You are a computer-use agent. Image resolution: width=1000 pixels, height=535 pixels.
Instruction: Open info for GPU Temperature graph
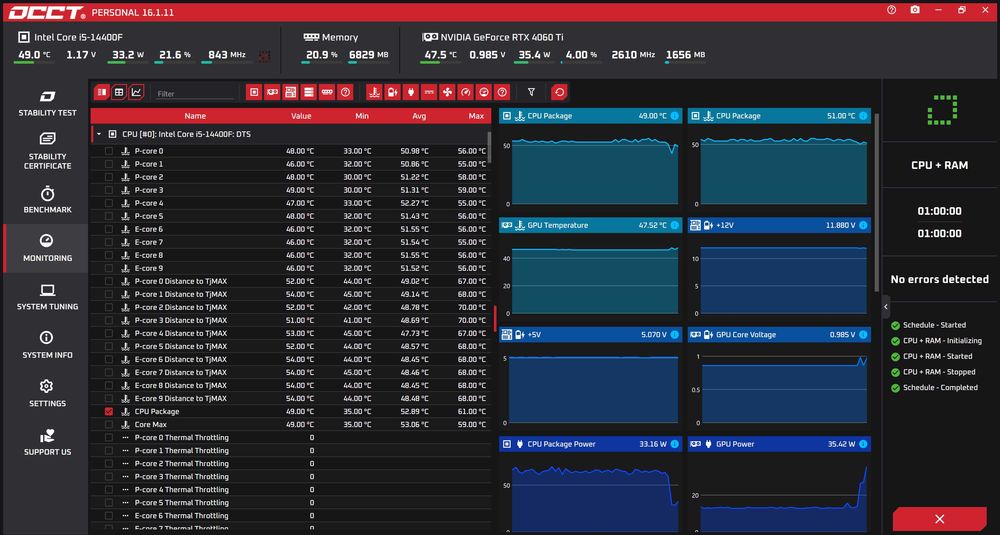click(x=674, y=225)
